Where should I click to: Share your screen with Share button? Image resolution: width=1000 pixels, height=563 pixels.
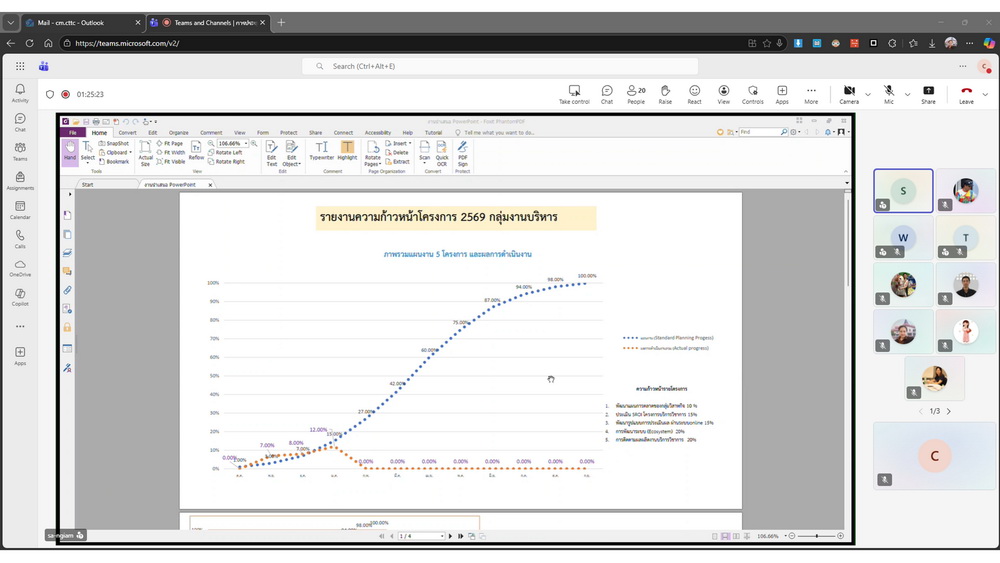pyautogui.click(x=928, y=94)
